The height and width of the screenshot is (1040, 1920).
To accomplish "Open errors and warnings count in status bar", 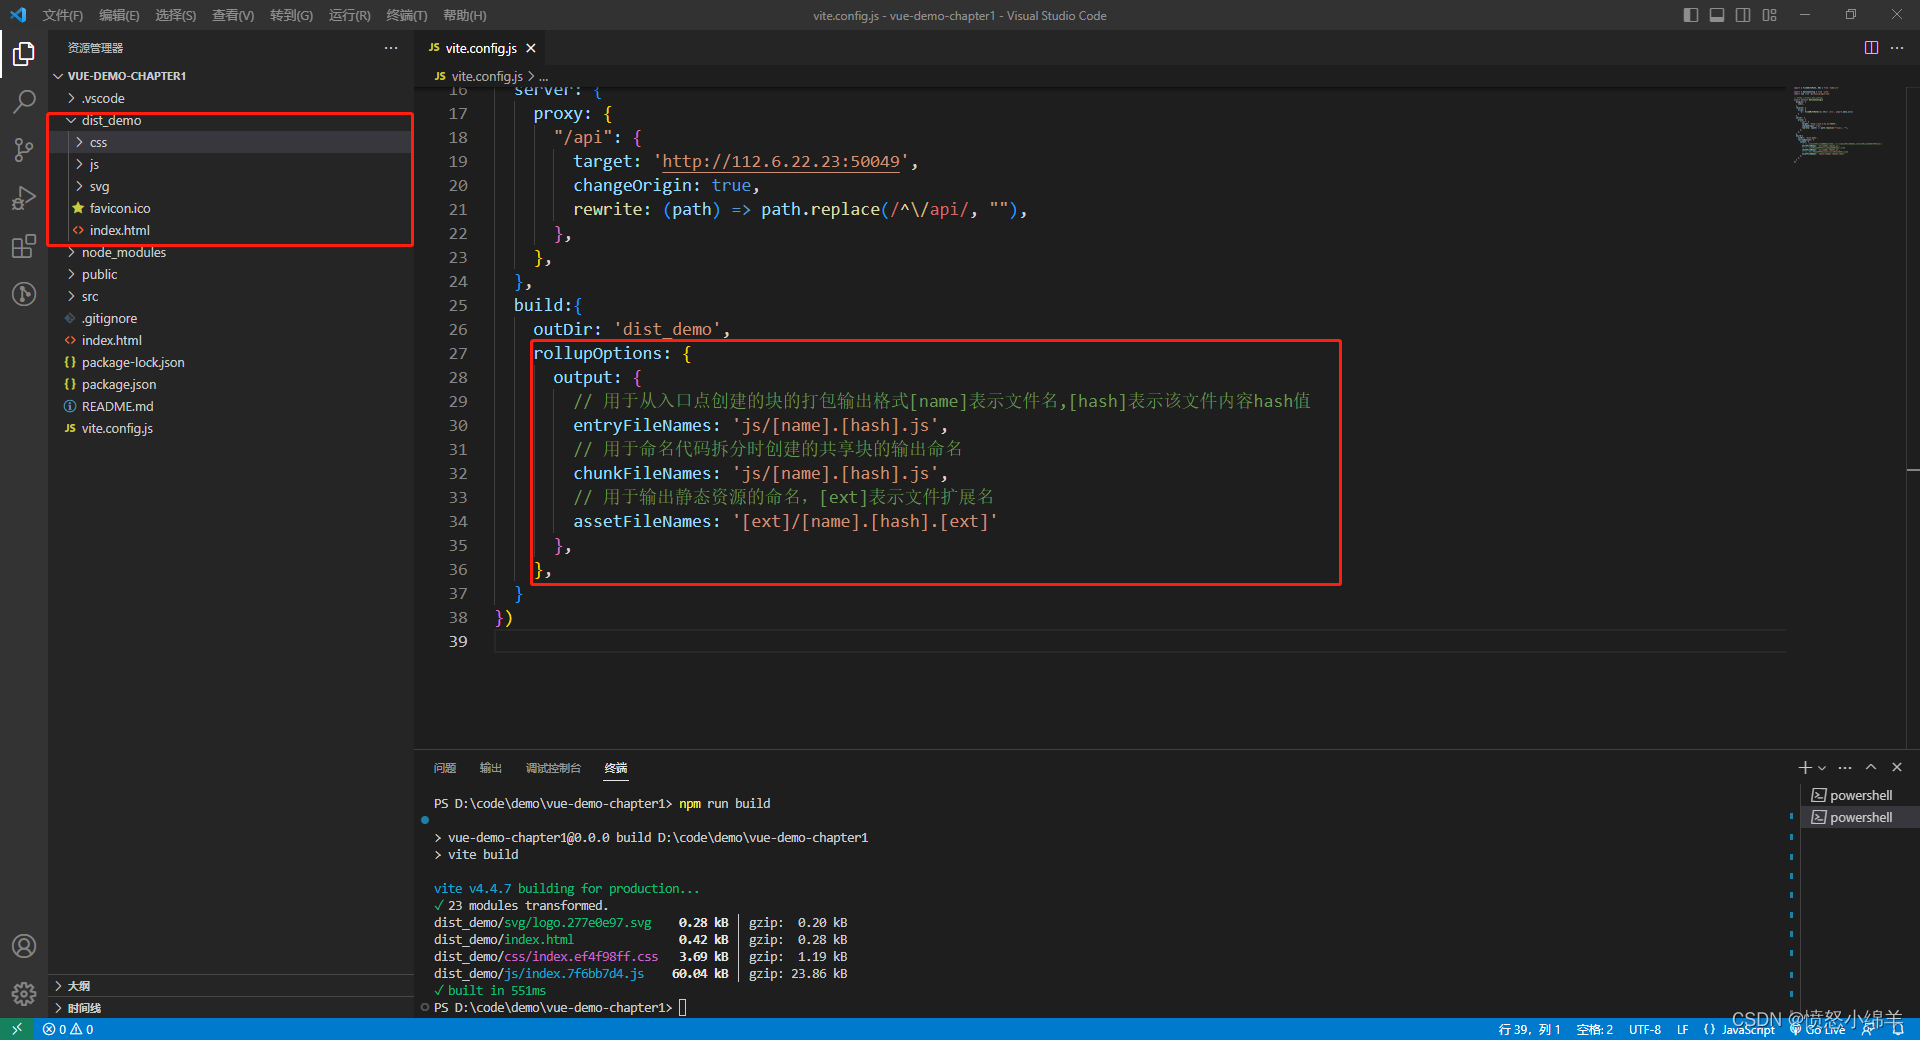I will (x=68, y=1029).
